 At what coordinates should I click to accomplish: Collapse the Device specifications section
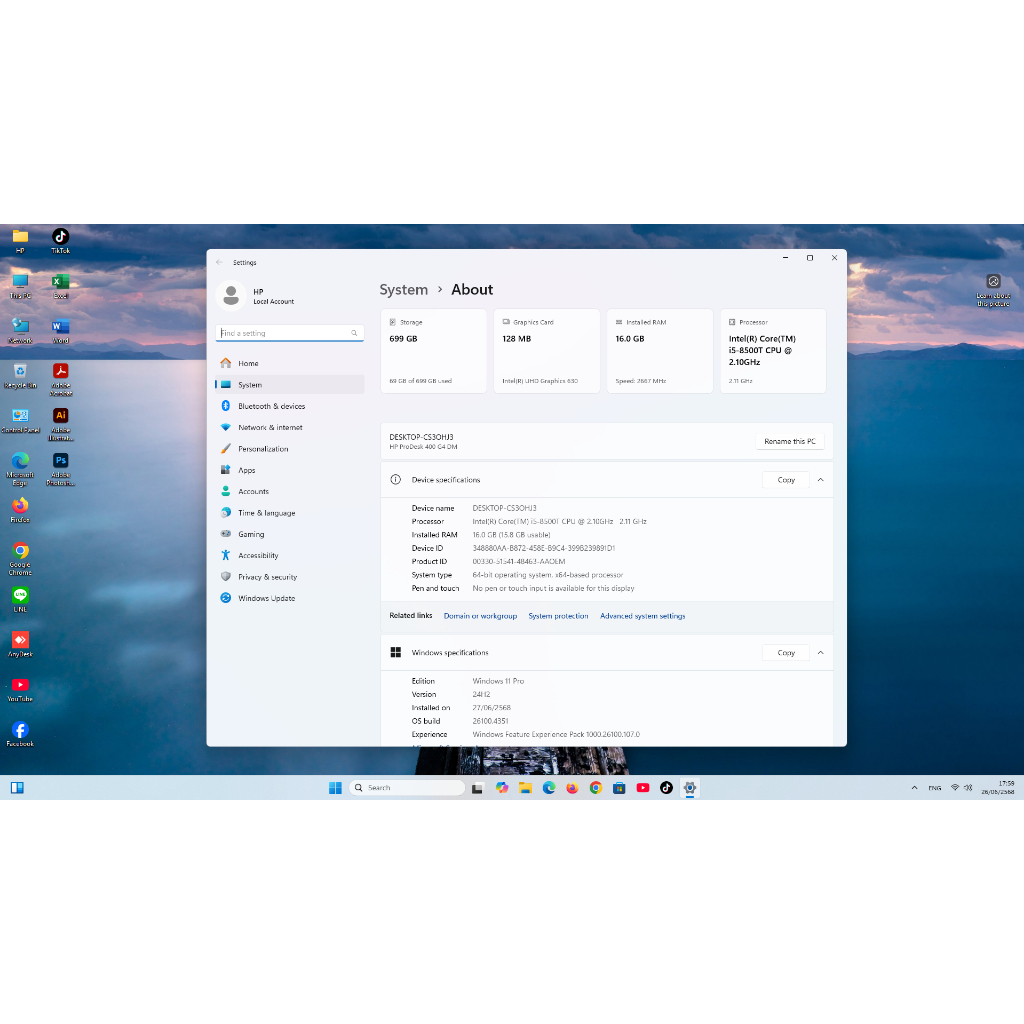[x=820, y=480]
